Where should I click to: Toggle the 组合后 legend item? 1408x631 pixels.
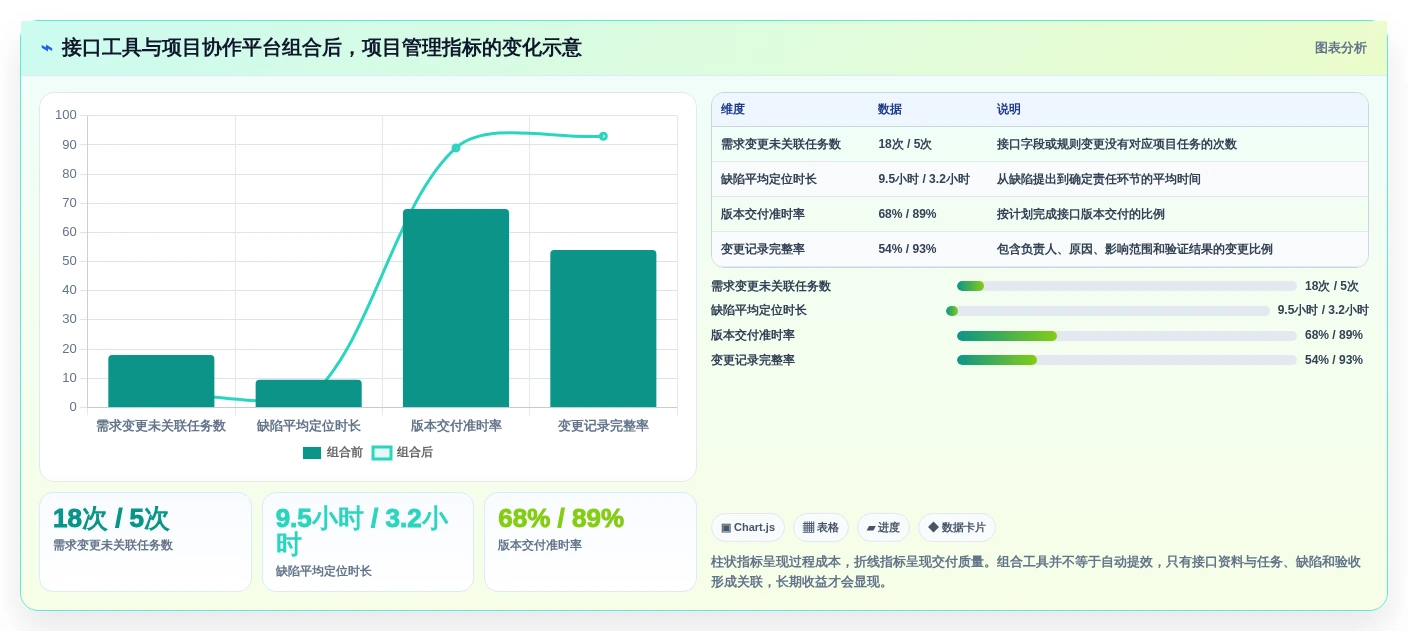coord(402,452)
